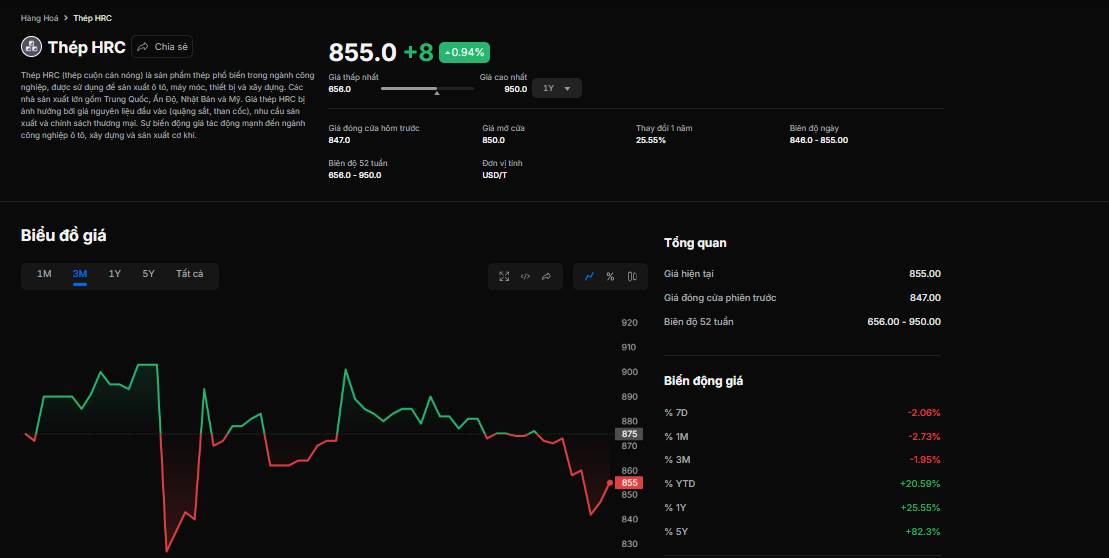This screenshot has width=1109, height=558.
Task: Click the embed code icon
Action: tap(525, 276)
